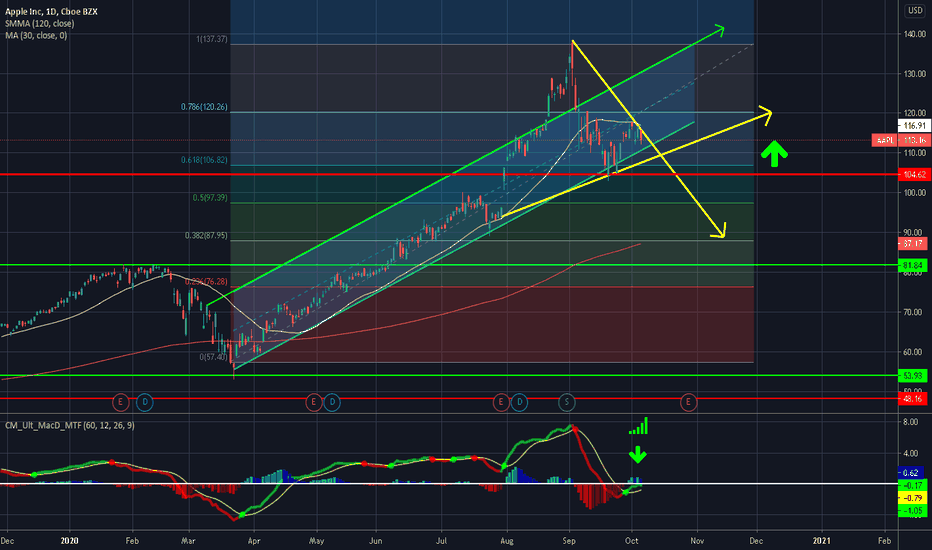Select the yellow -0.79 MACD value label

[911, 498]
